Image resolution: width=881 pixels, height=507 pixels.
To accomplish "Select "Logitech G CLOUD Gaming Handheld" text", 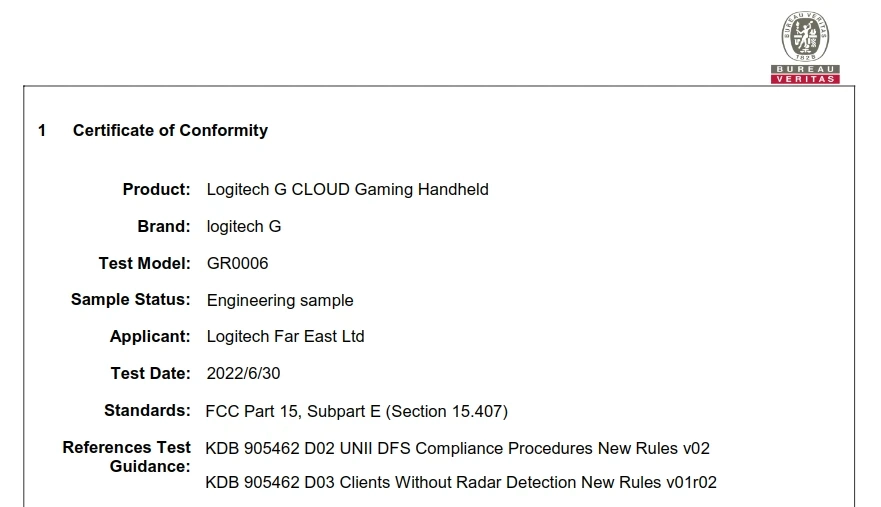I will pos(347,189).
